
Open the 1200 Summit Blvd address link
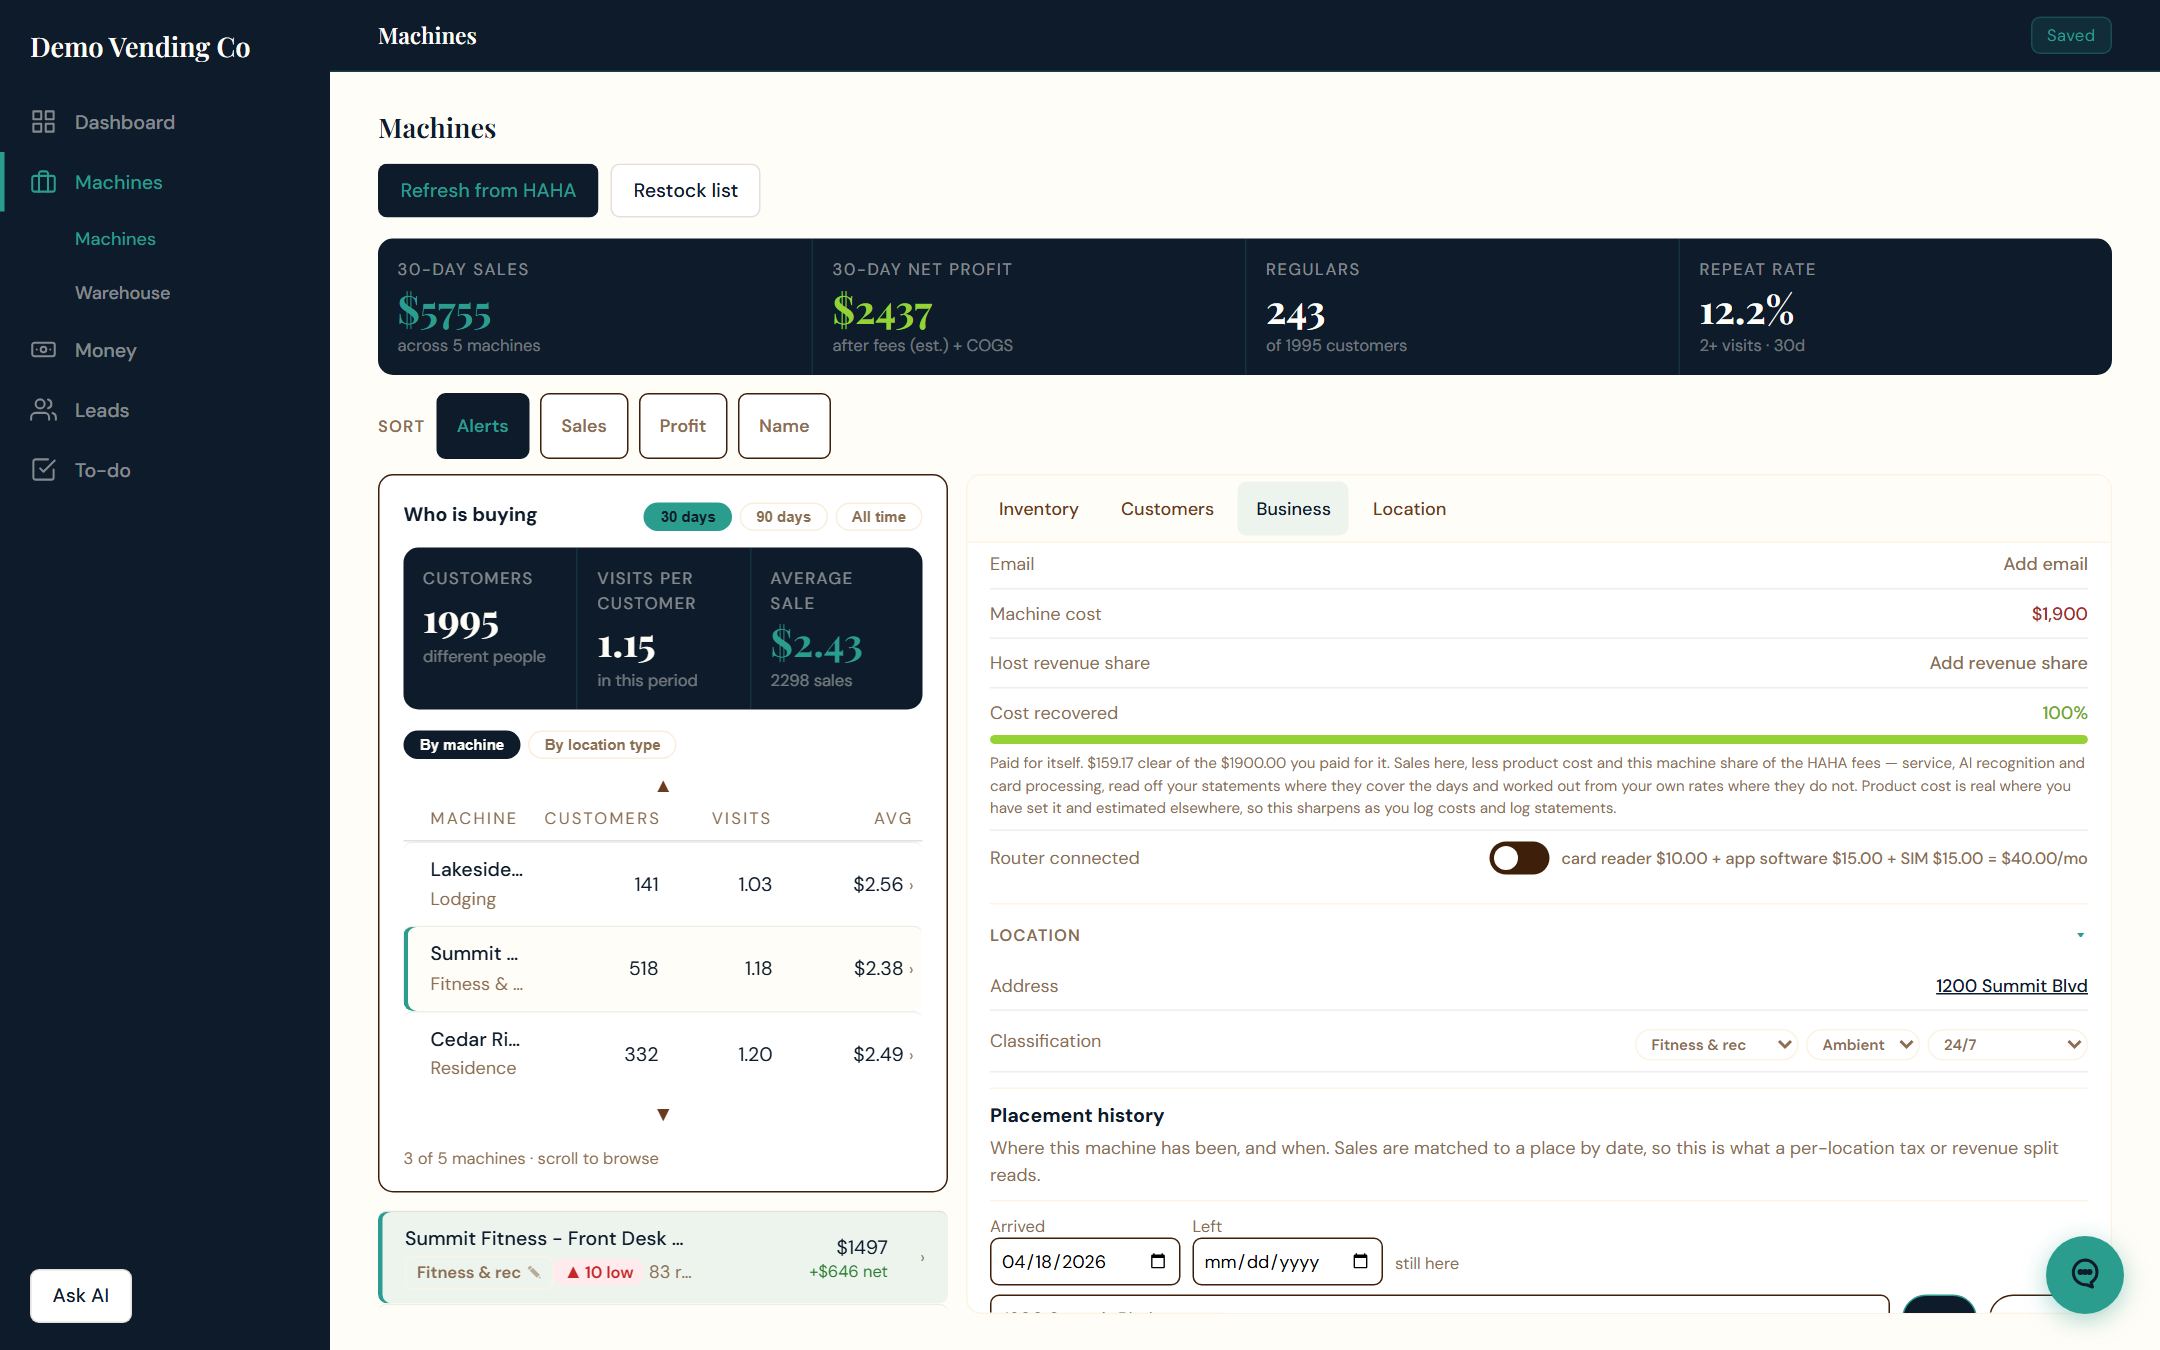pyautogui.click(x=2011, y=986)
